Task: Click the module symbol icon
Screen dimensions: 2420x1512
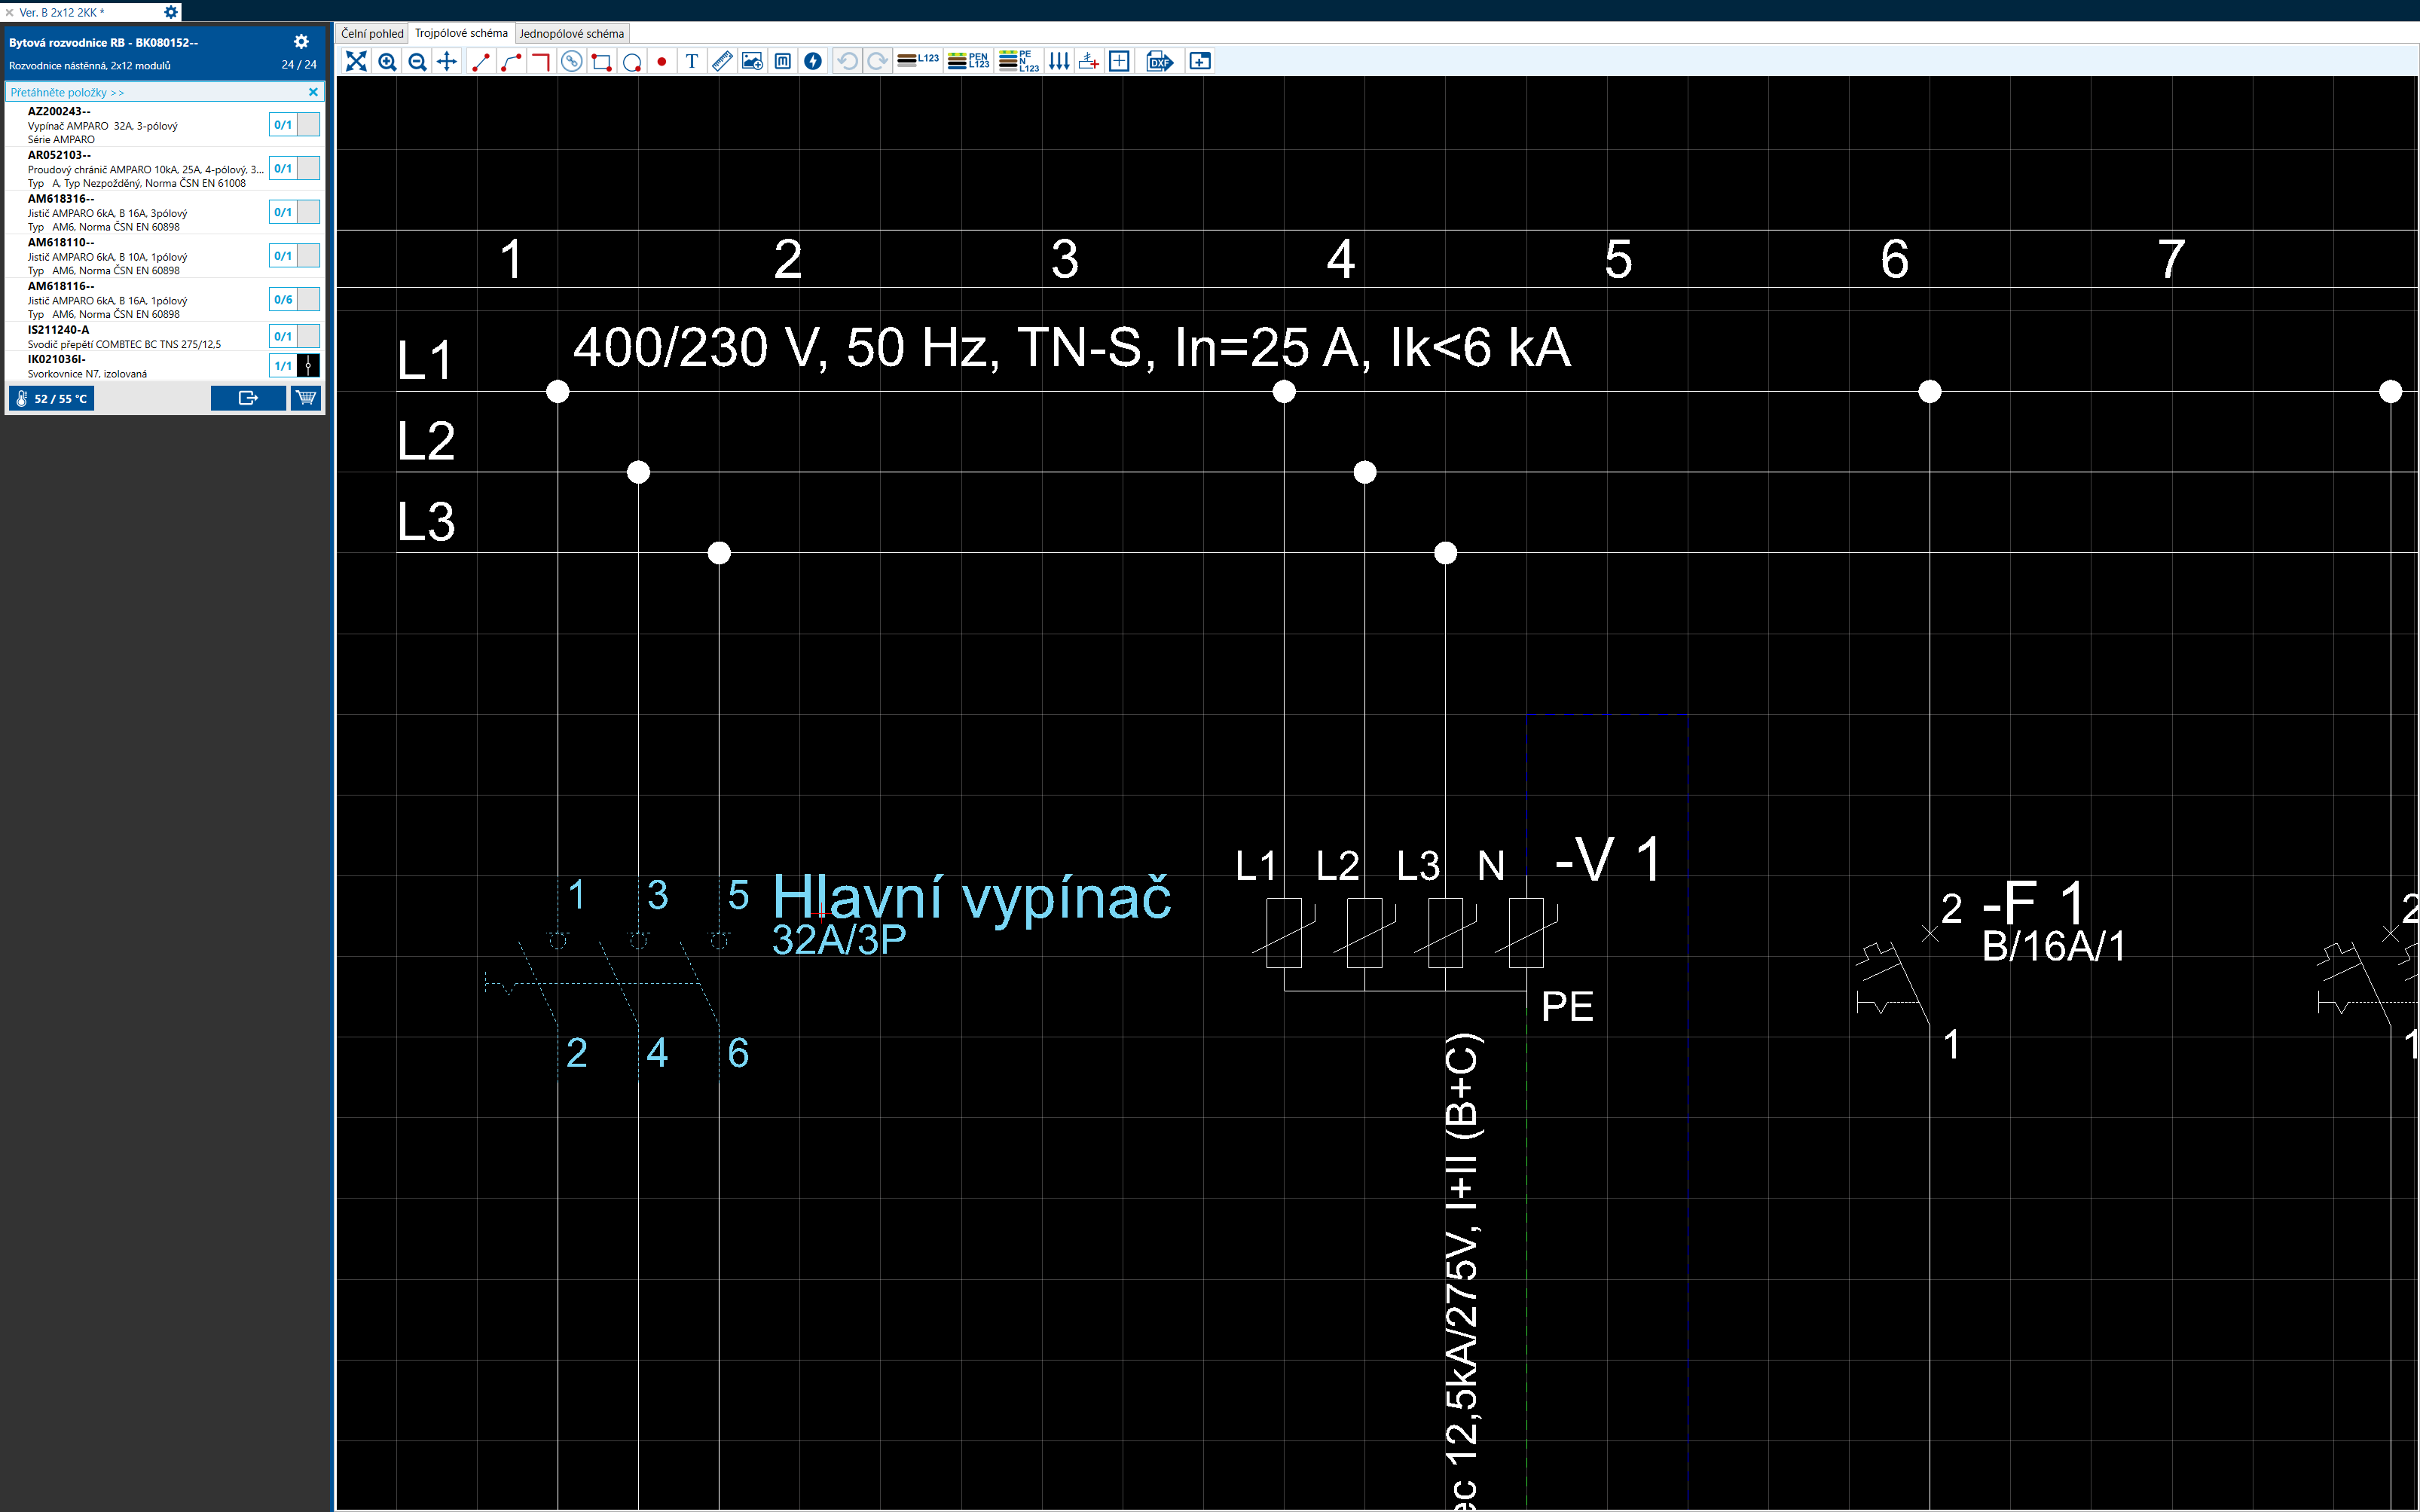Action: pyautogui.click(x=783, y=62)
